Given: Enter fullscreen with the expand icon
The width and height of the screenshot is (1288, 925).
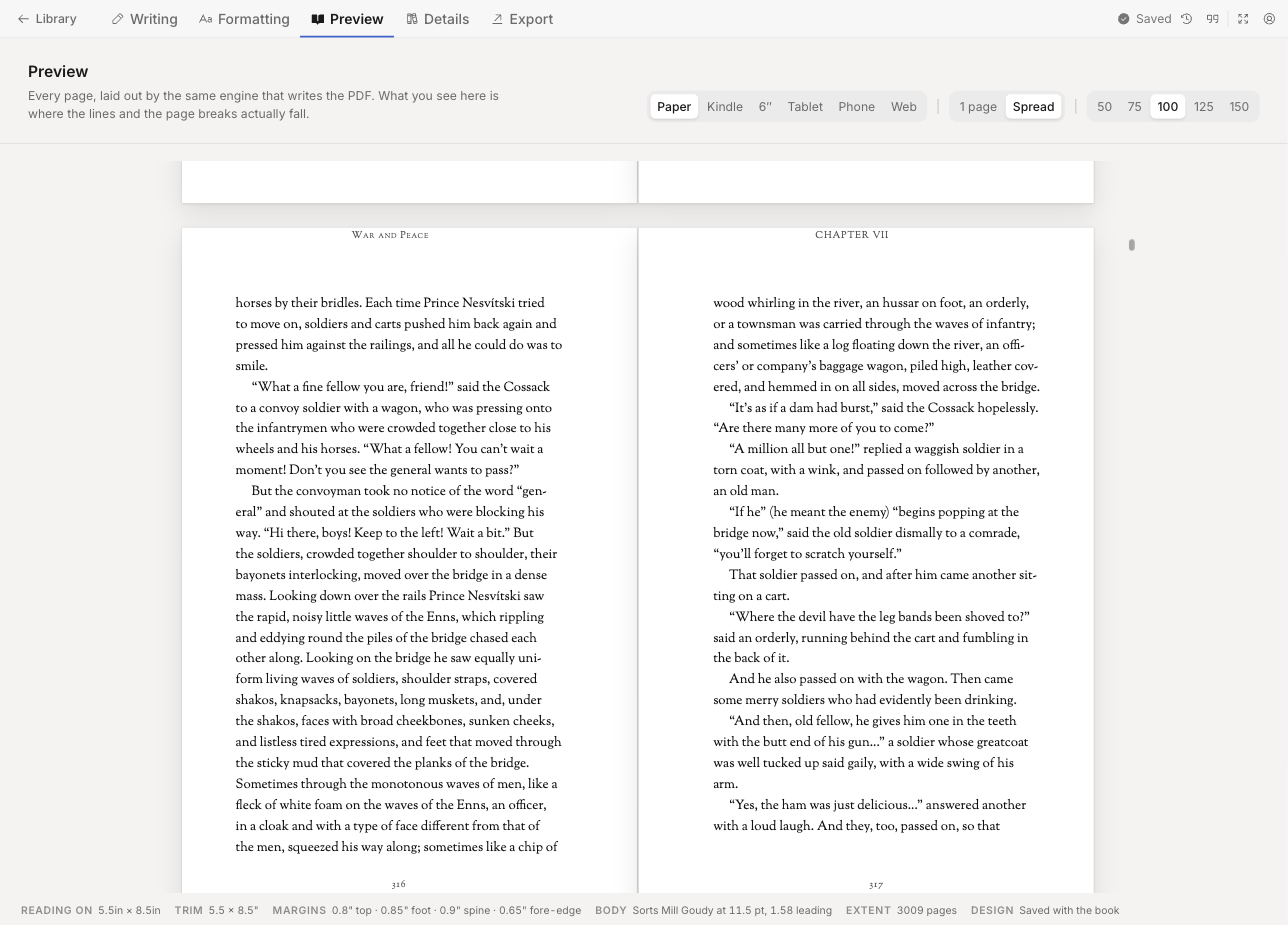Looking at the screenshot, I should [1243, 19].
